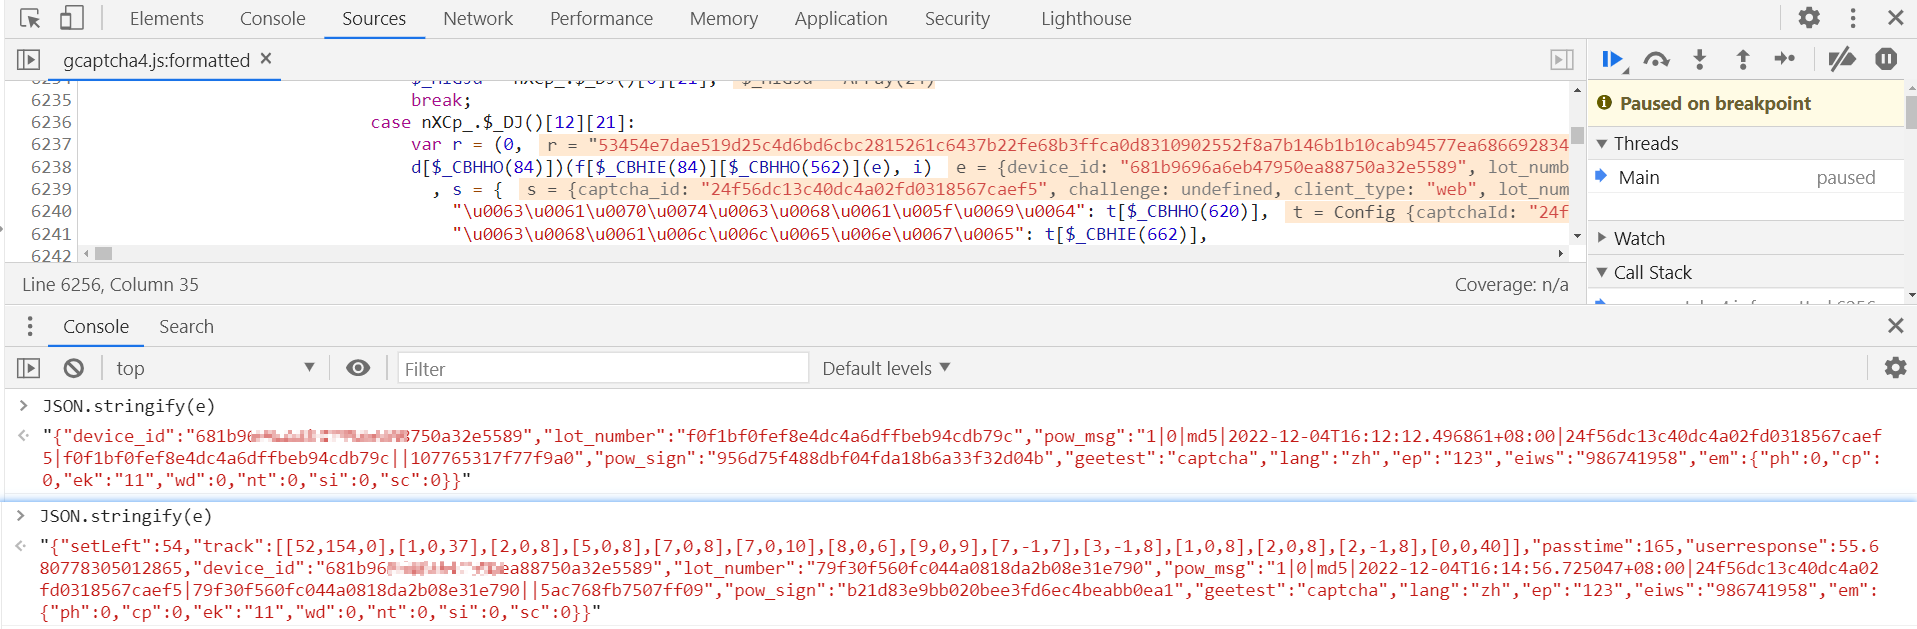
Task: Click the console Filter input field
Action: 603,368
